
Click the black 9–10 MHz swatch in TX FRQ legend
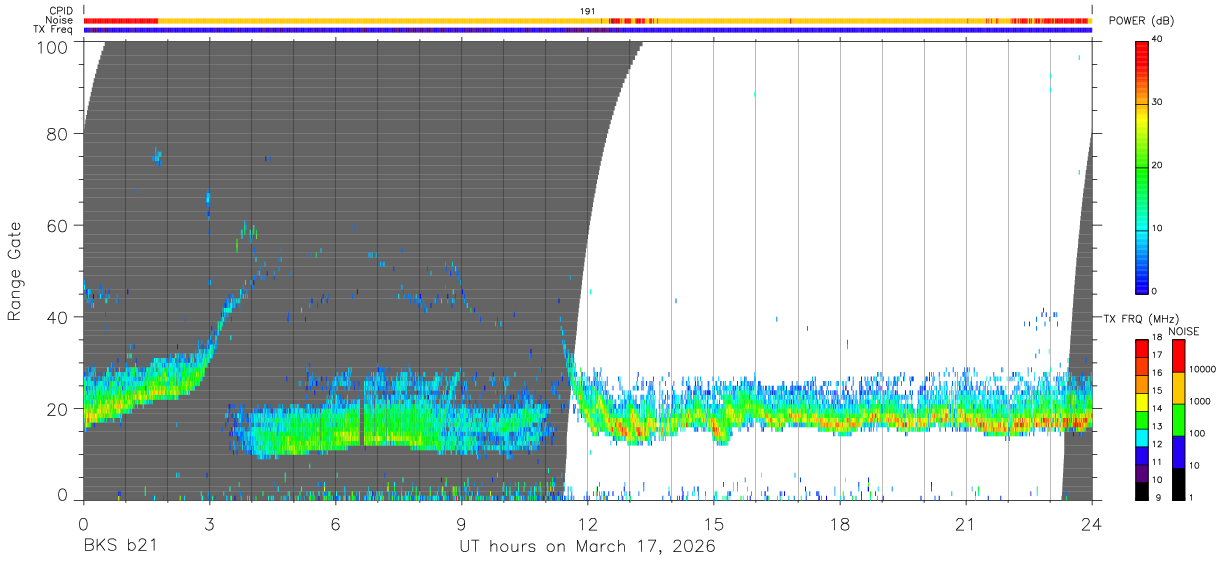pyautogui.click(x=1141, y=490)
